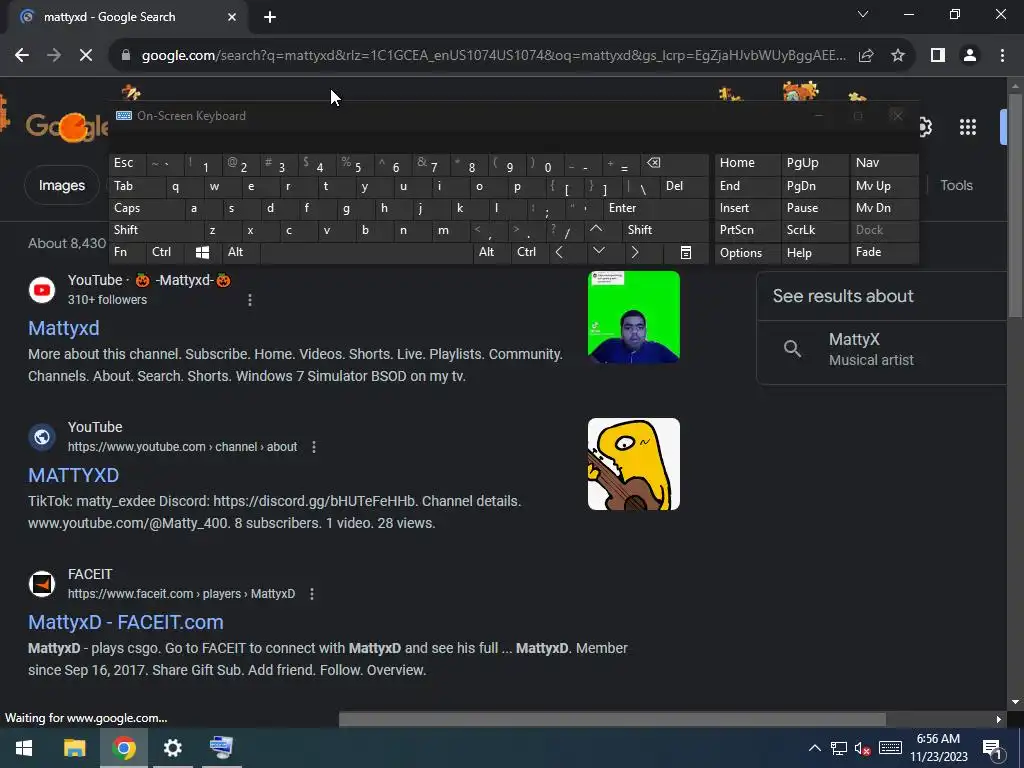The width and height of the screenshot is (1024, 768).
Task: Open notification center icon
Action: coord(992,748)
